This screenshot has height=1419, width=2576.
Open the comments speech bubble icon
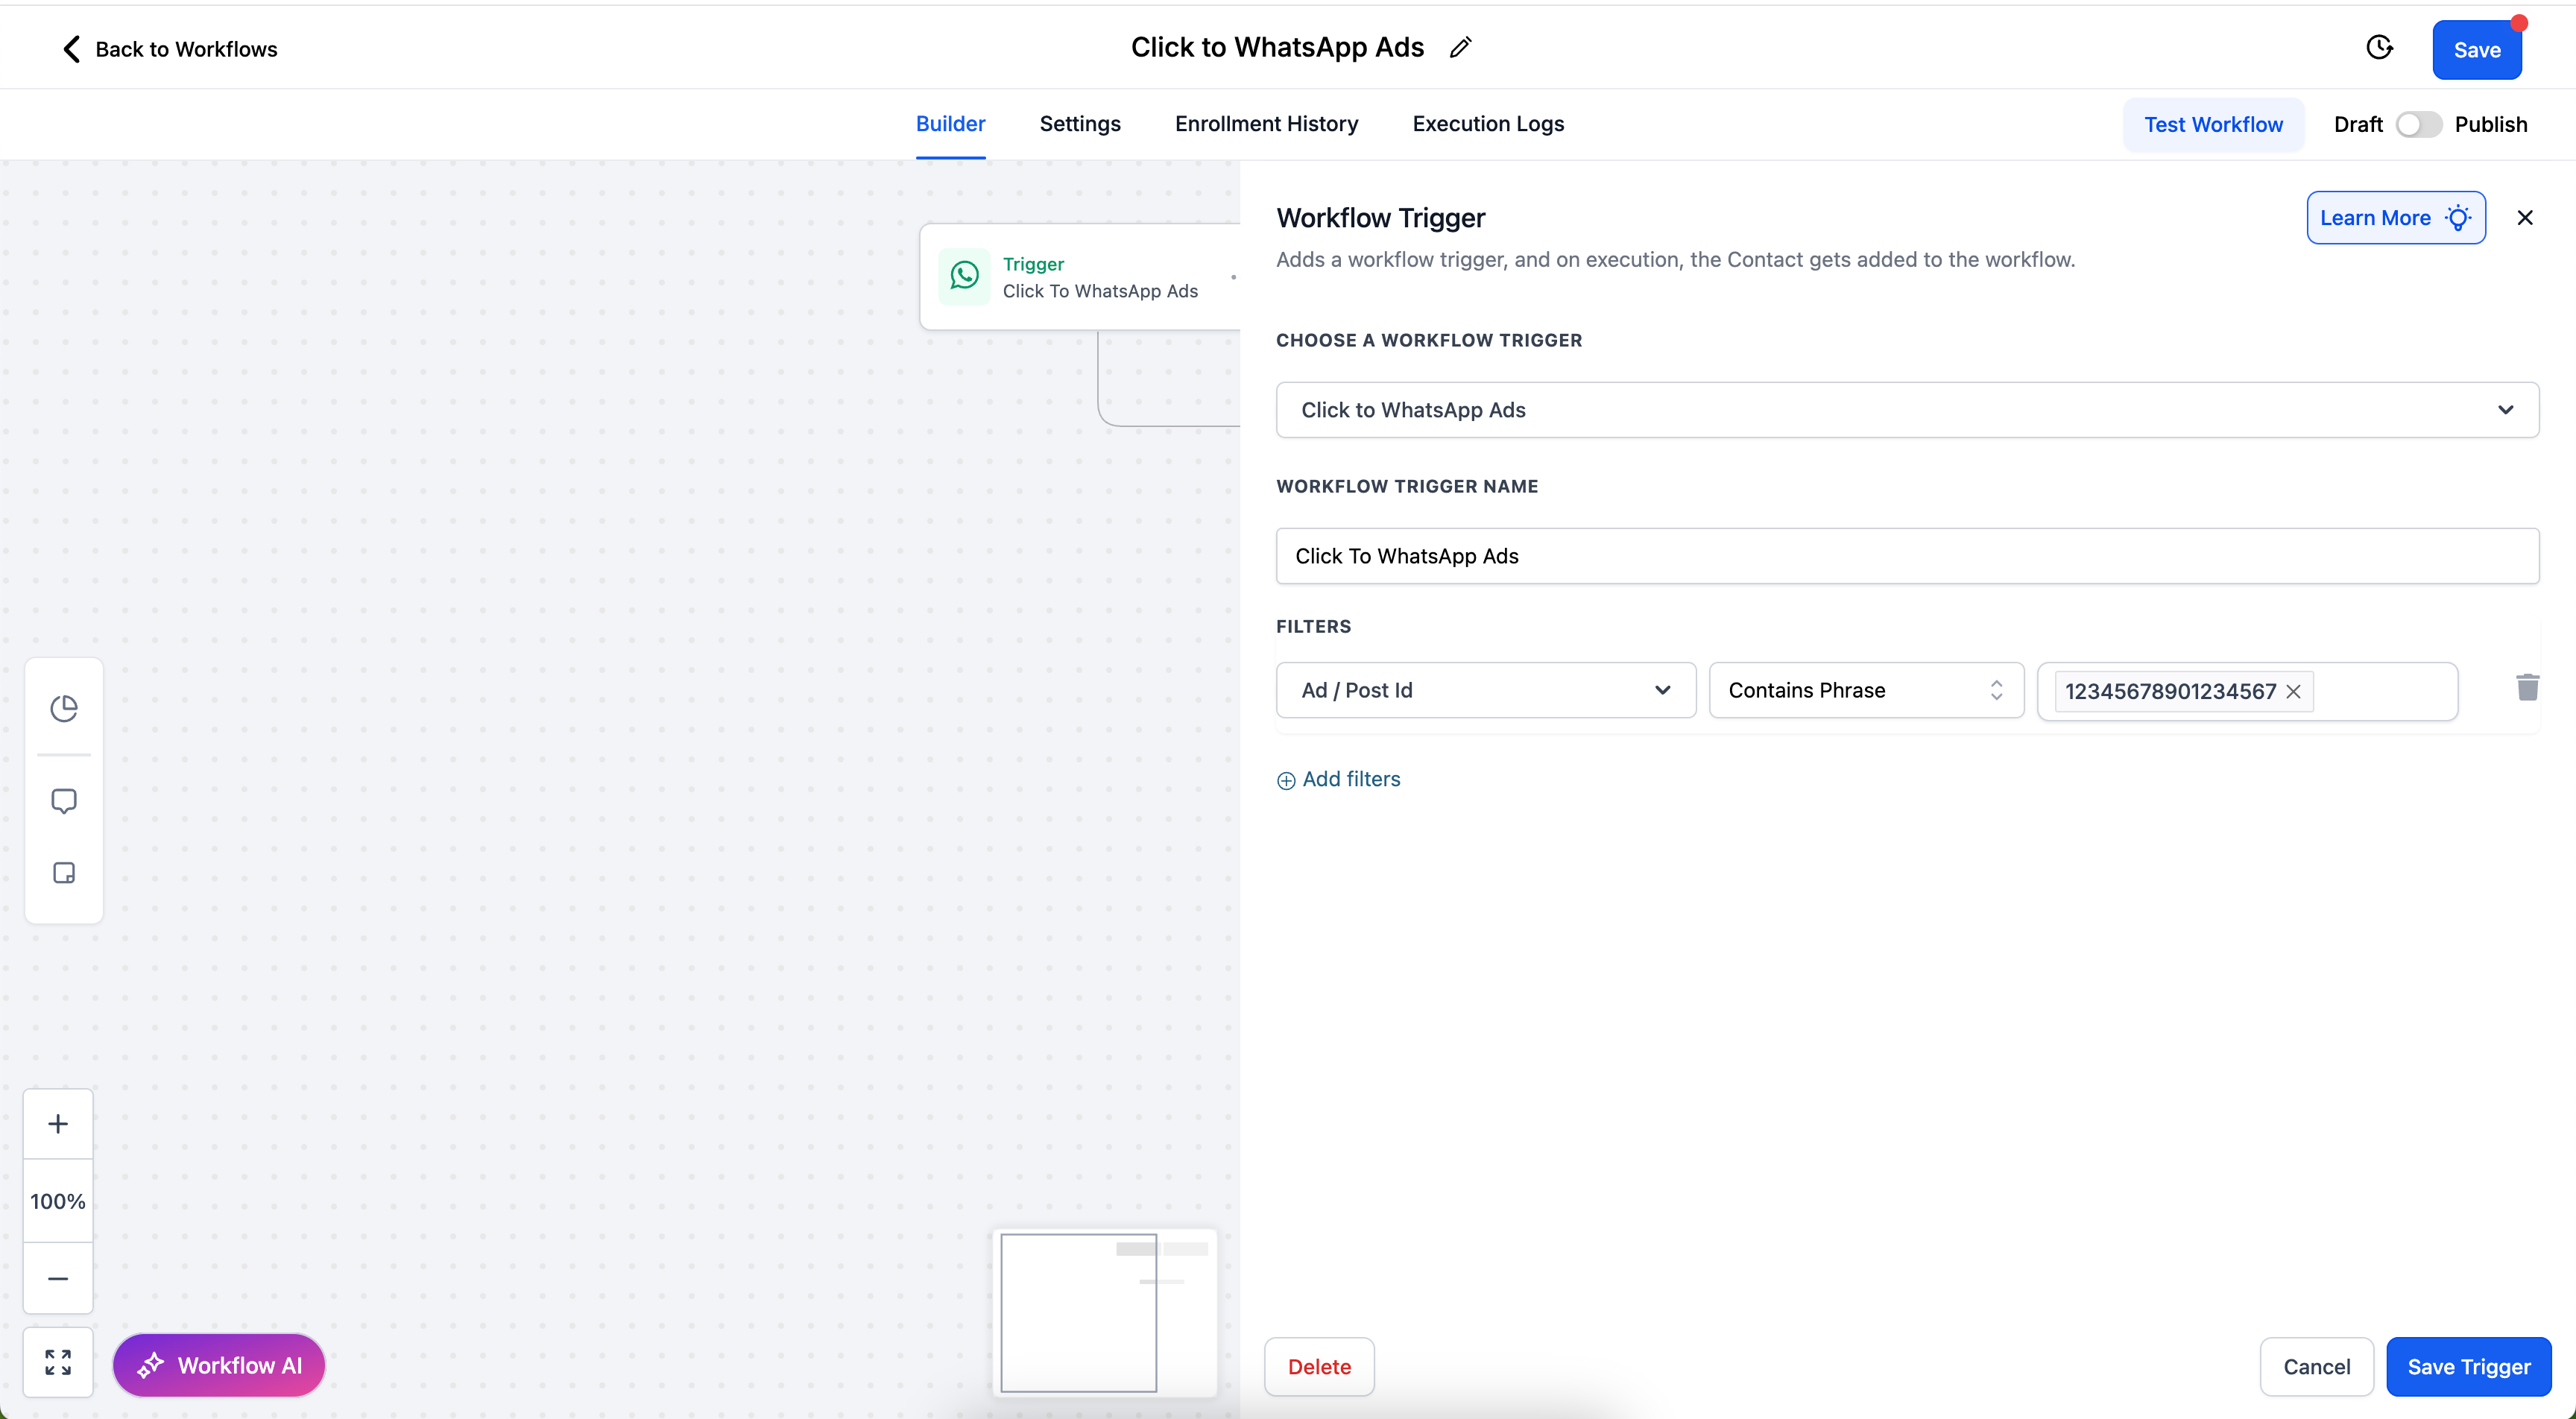(x=64, y=801)
